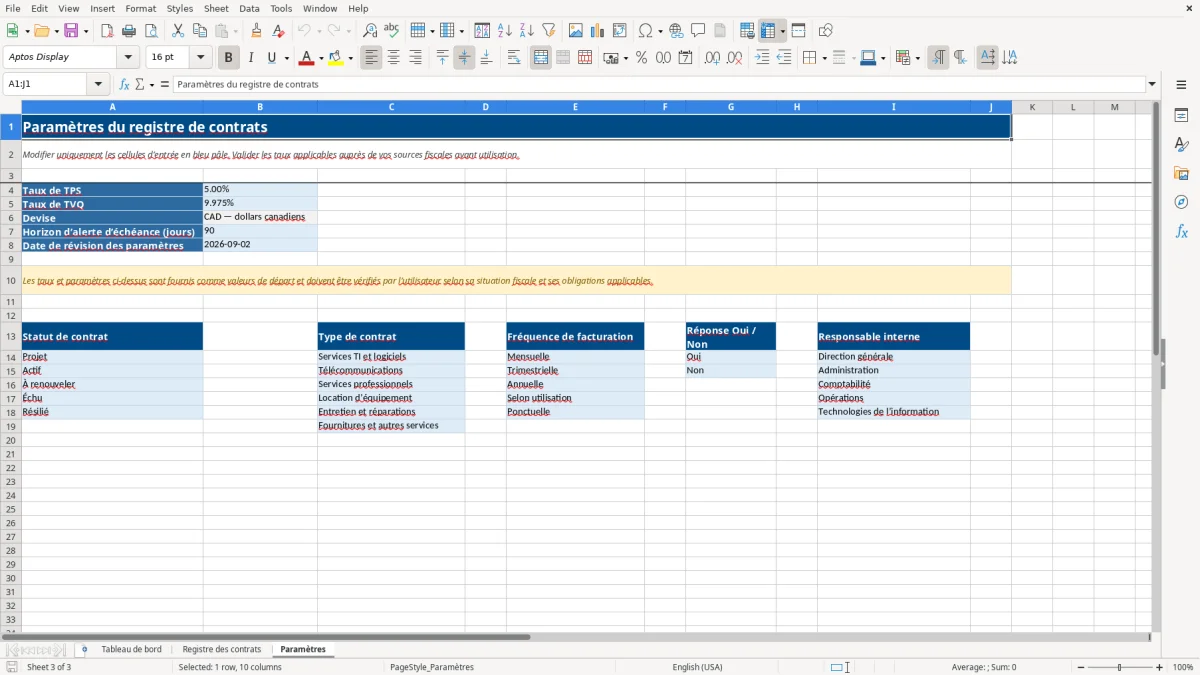Export directly as PDF
1200x675 pixels.
click(107, 31)
